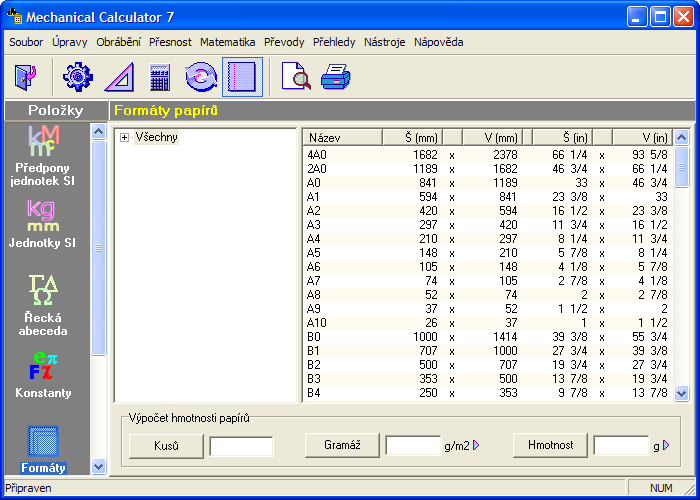This screenshot has height=500, width=700.
Task: Open Jednotky SI sidebar item
Action: (x=43, y=224)
